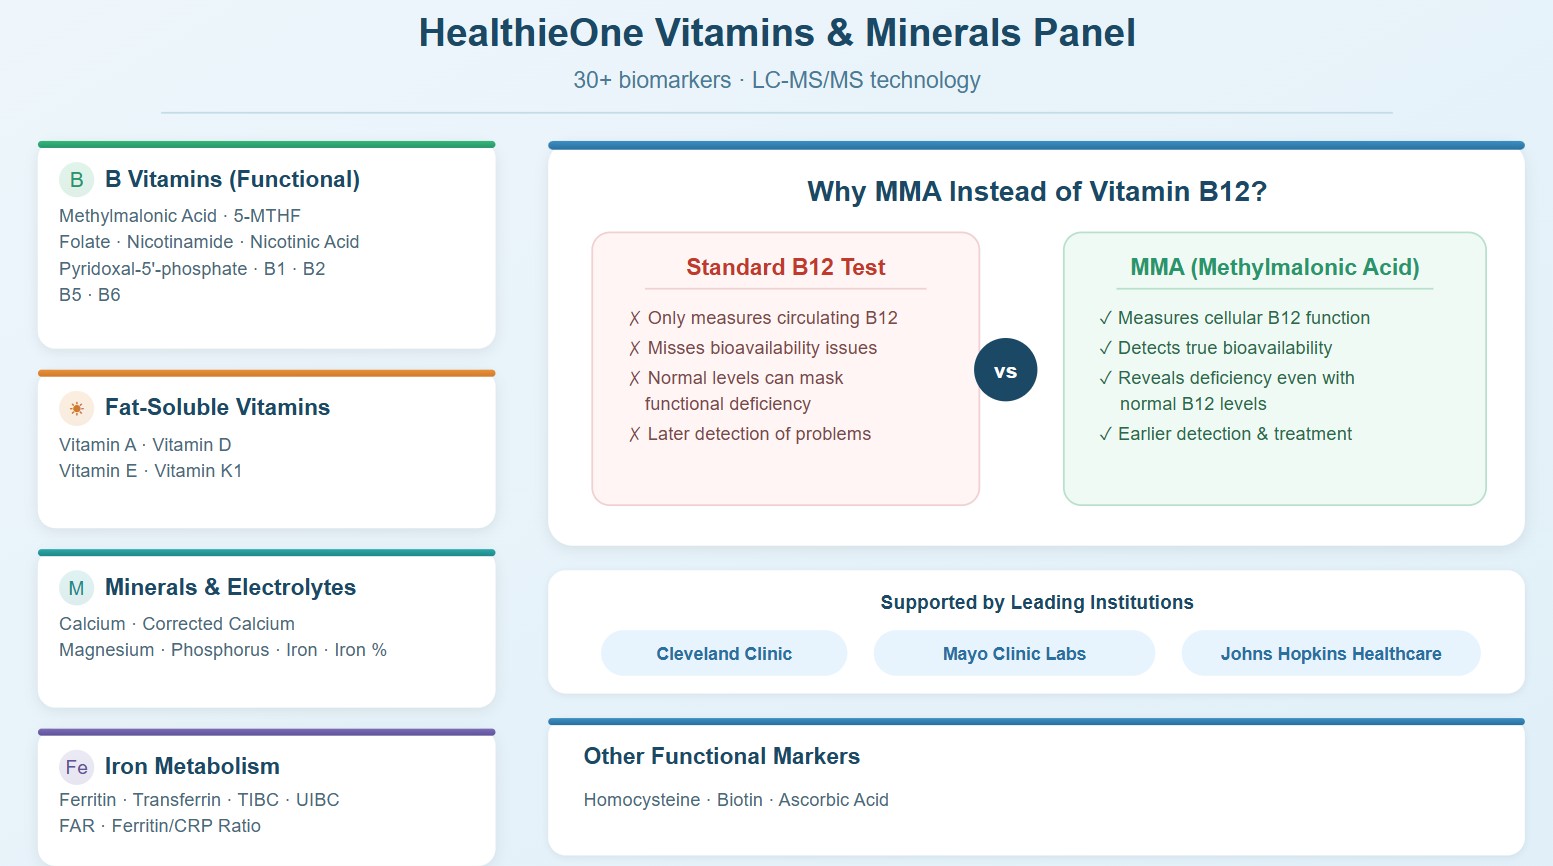The width and height of the screenshot is (1553, 866).
Task: Click the Why MMA Instead of Vitamin B12 heading
Action: point(1036,192)
